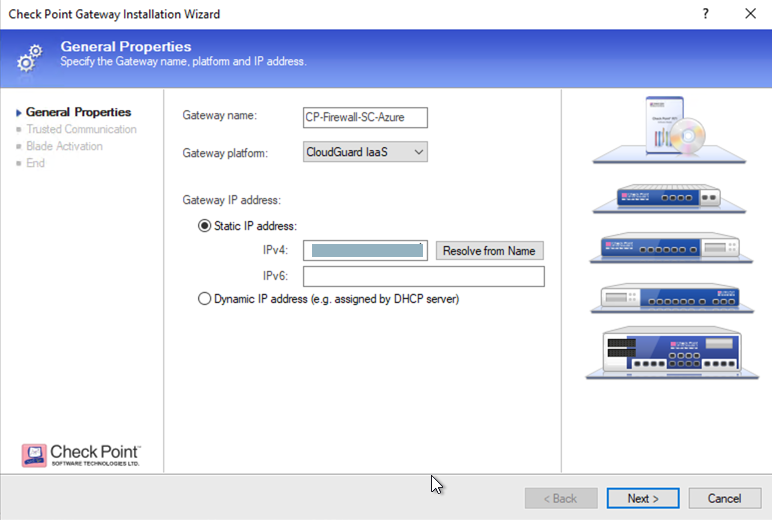Click the IPv6 address input field
The image size is (772, 520).
[423, 276]
